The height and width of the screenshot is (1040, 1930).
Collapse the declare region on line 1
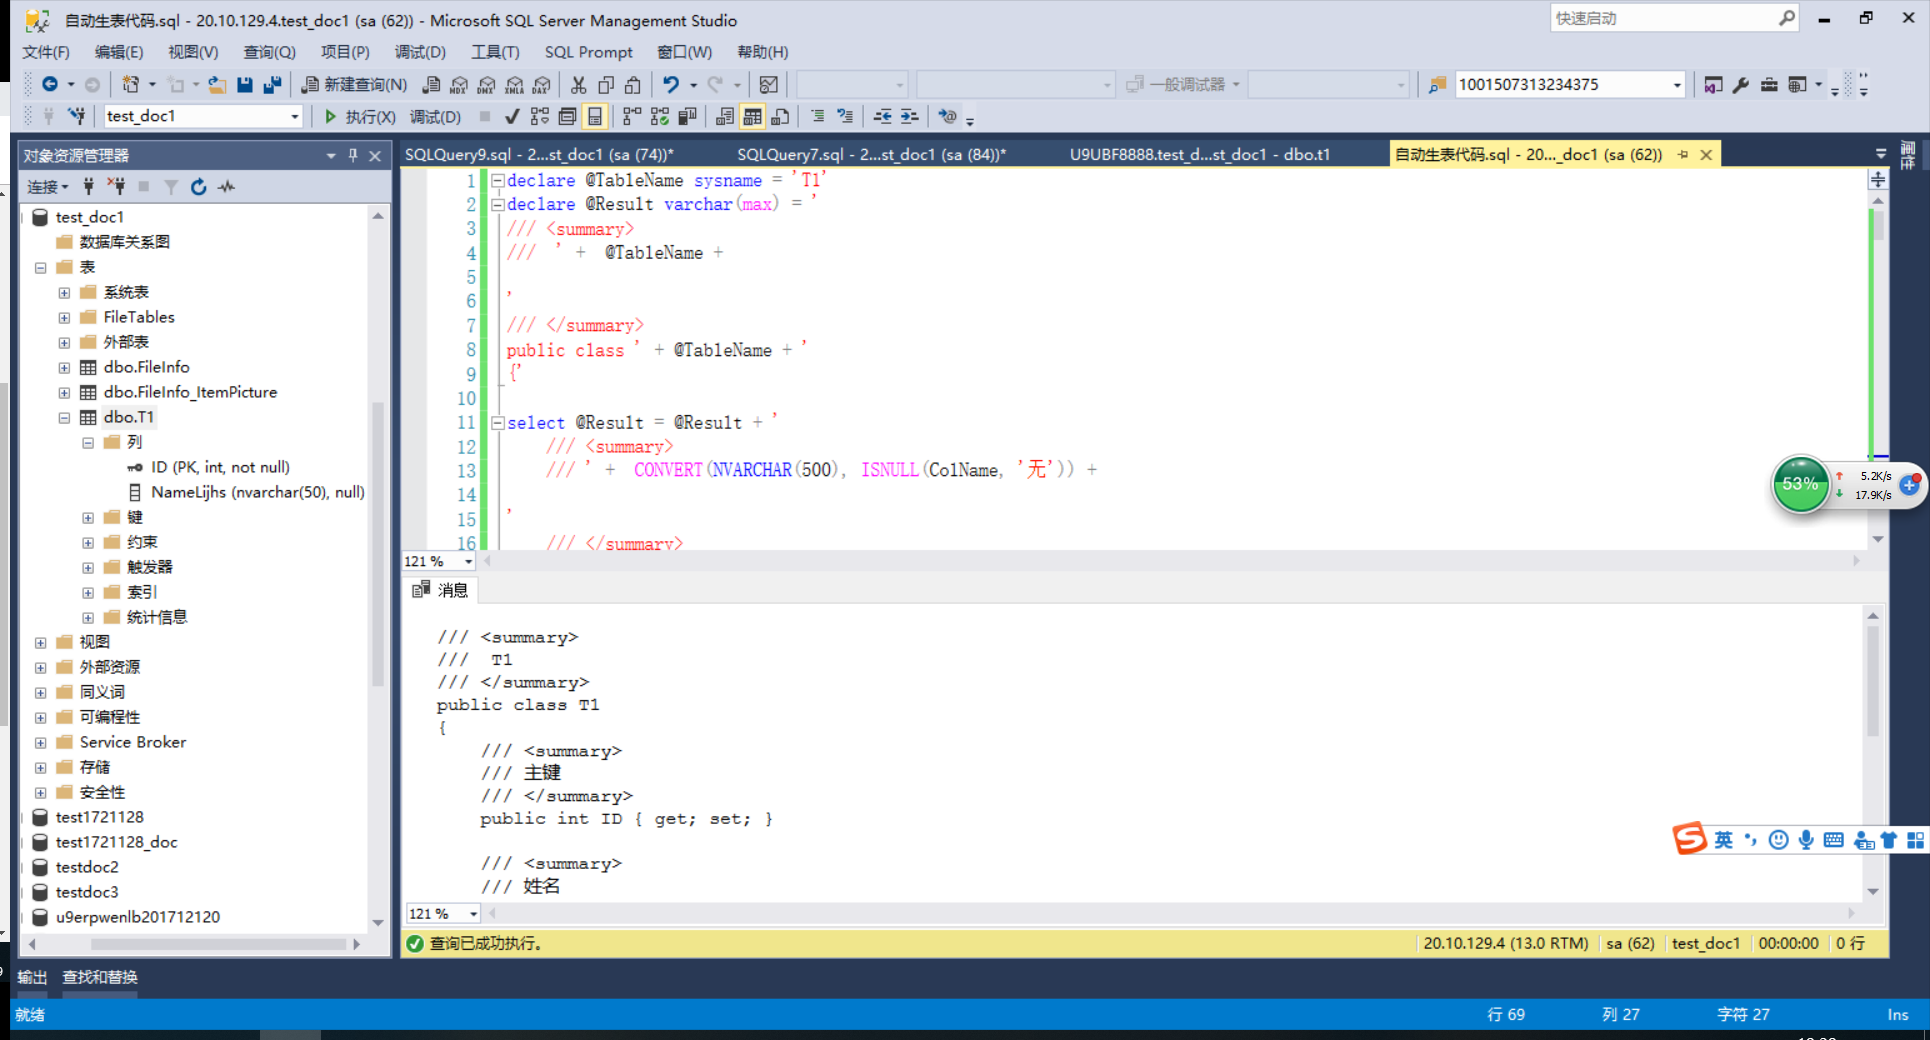497,180
